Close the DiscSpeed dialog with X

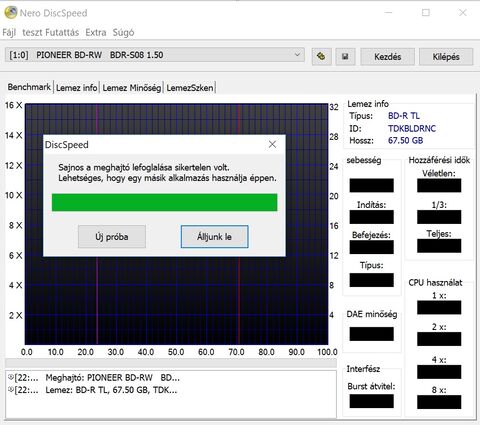pyautogui.click(x=272, y=144)
